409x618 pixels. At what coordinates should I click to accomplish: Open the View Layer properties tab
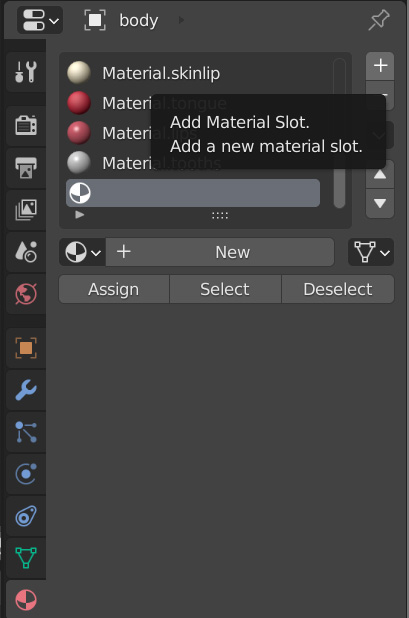click(26, 210)
